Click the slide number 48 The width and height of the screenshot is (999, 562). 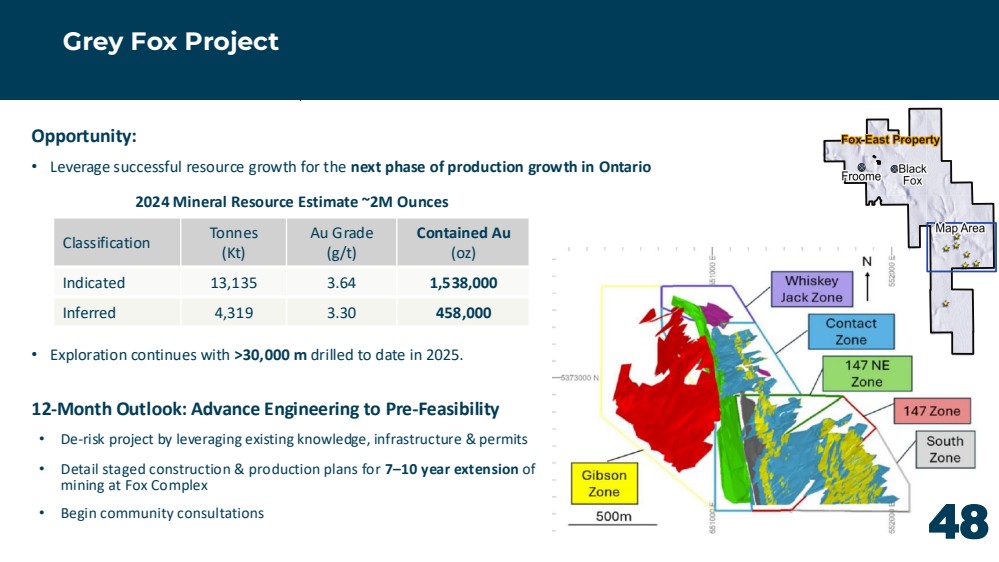[958, 522]
